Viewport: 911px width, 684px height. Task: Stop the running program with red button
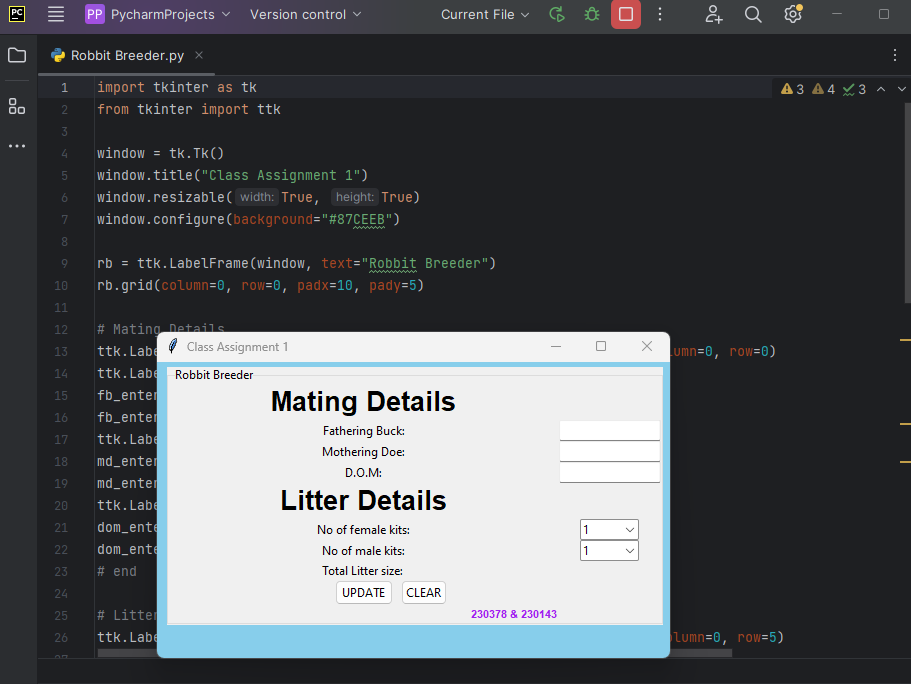[x=626, y=15]
